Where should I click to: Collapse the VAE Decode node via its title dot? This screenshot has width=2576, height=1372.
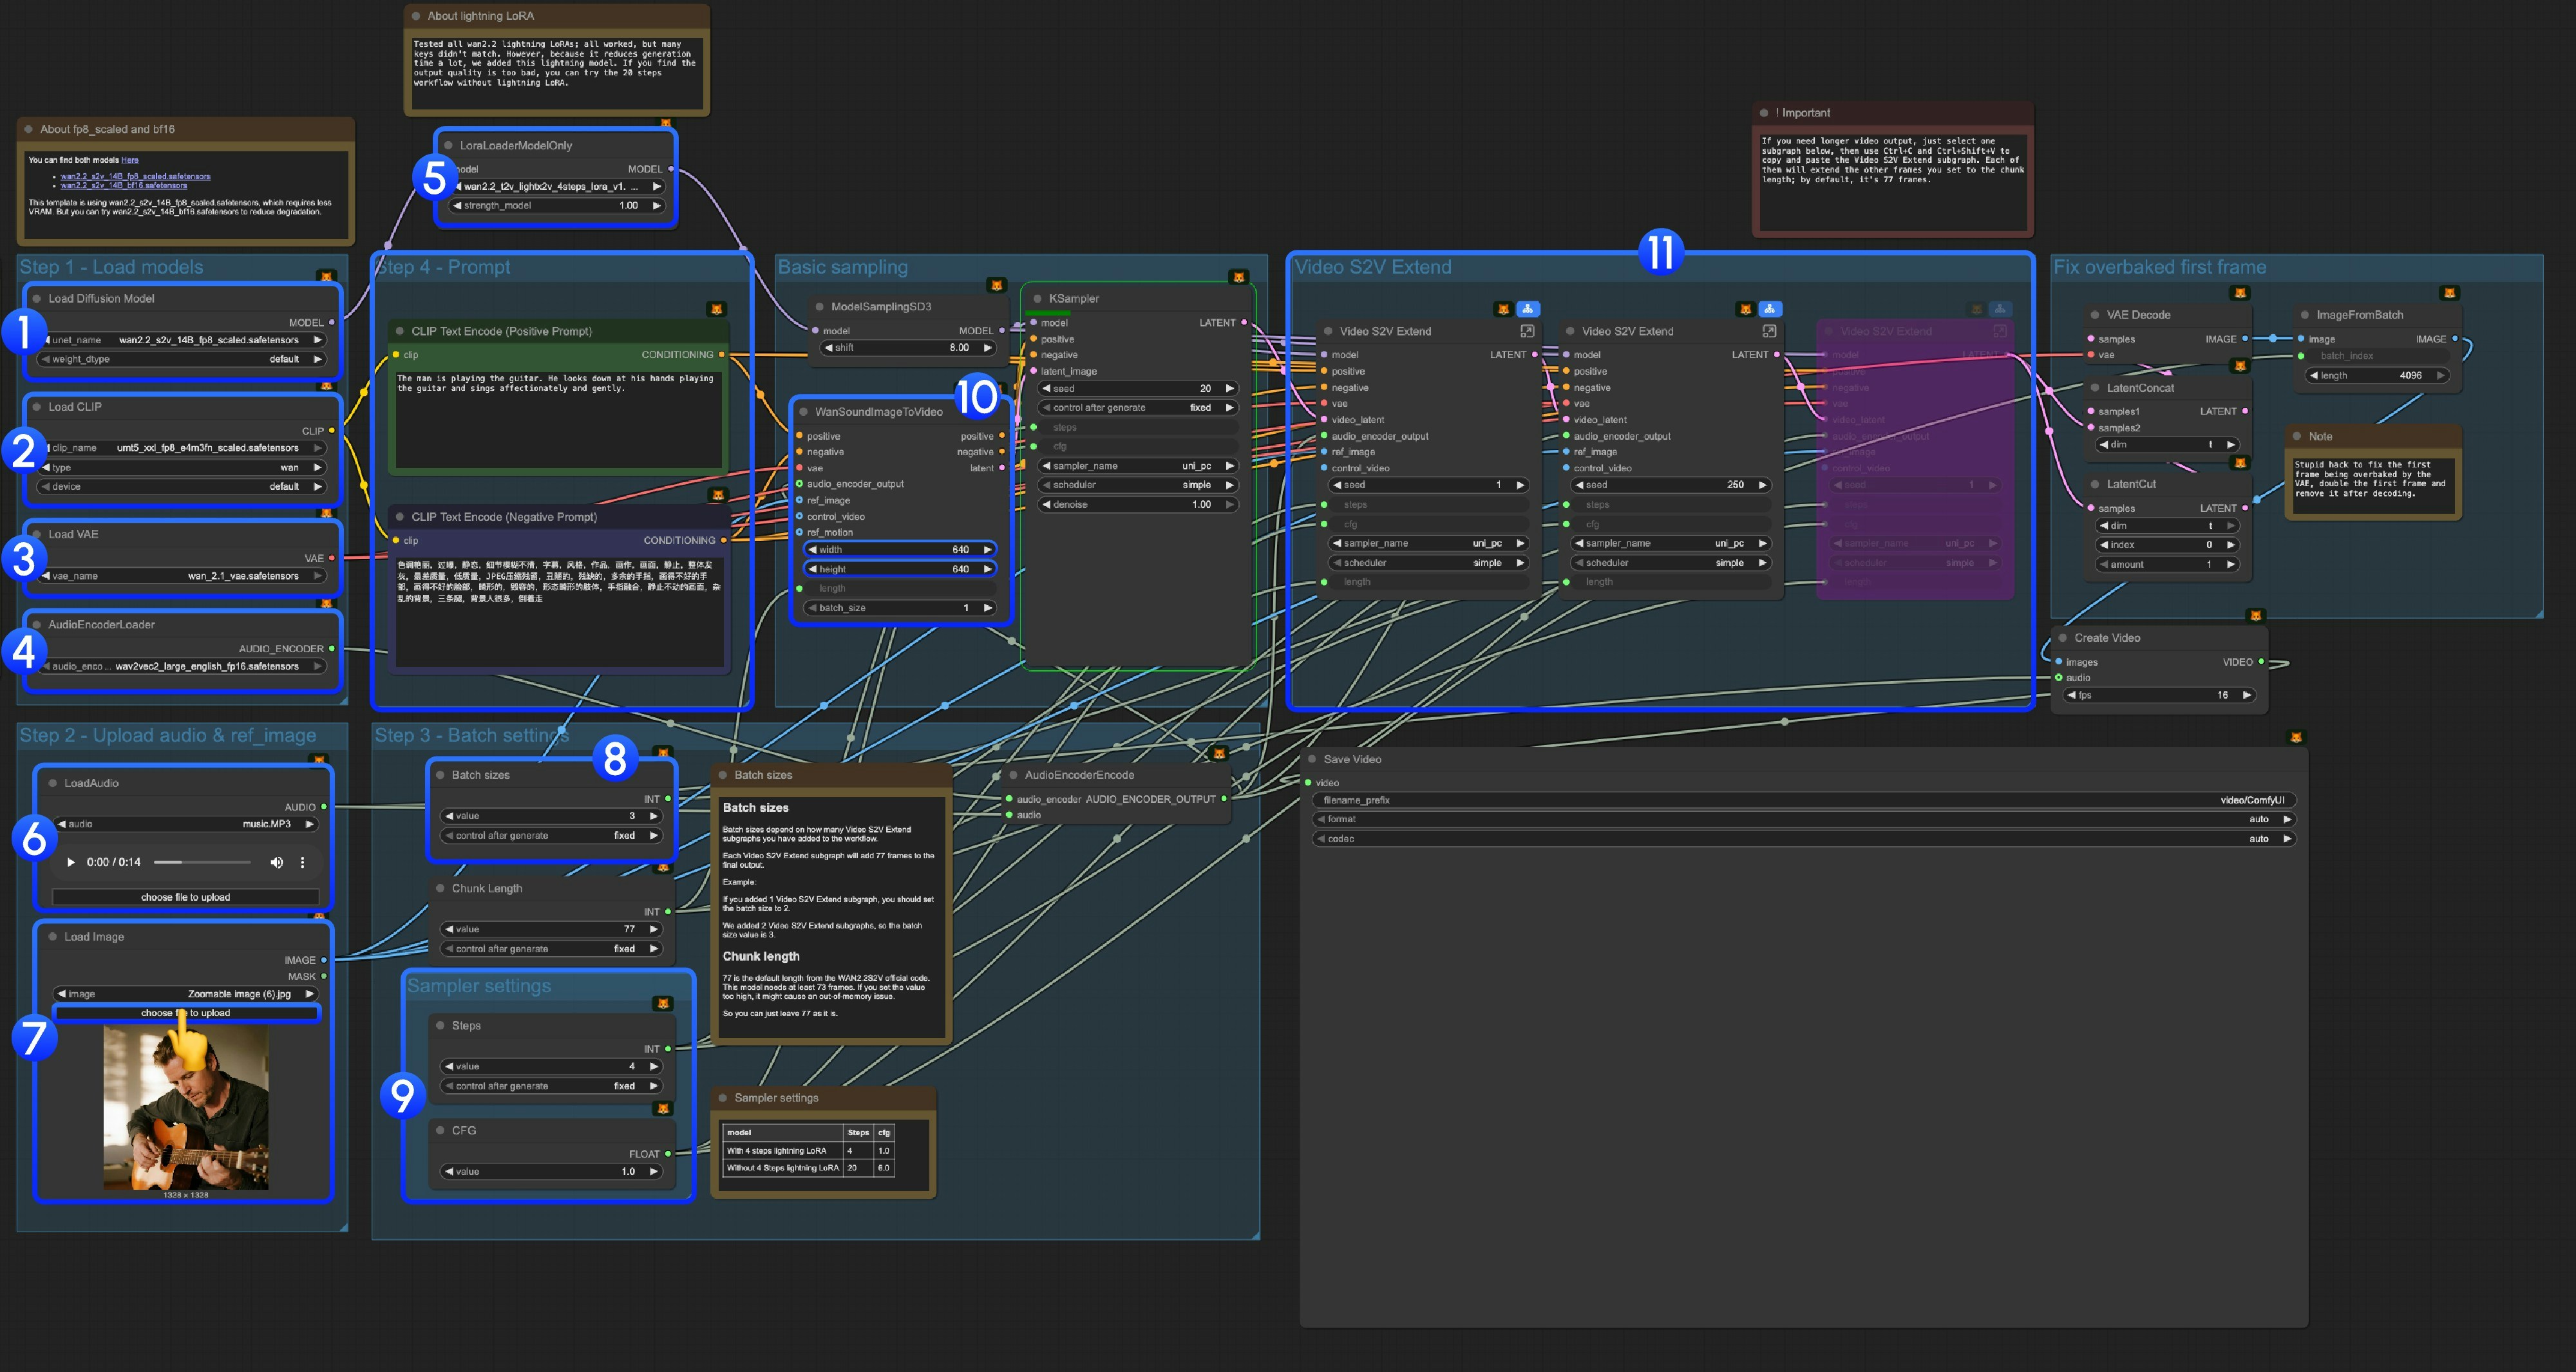click(2095, 315)
